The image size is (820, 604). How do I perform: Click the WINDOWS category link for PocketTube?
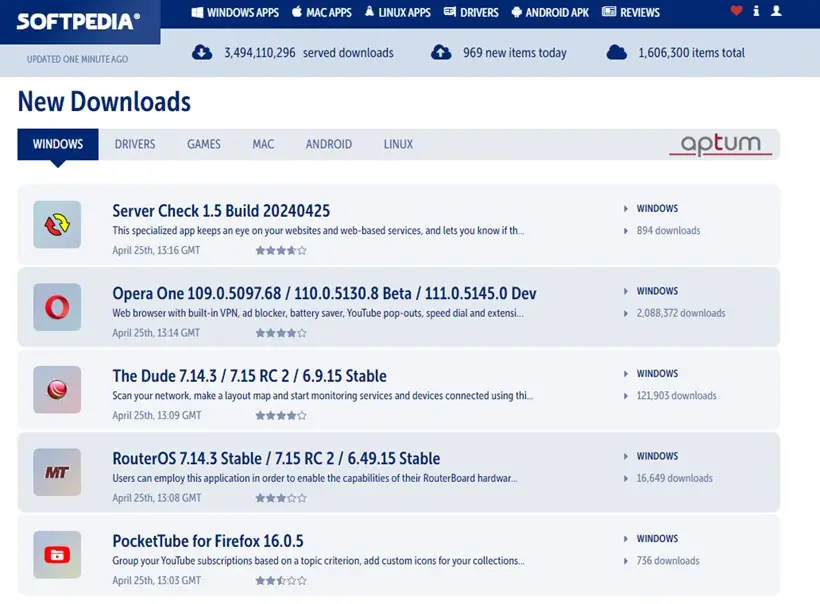coord(657,539)
